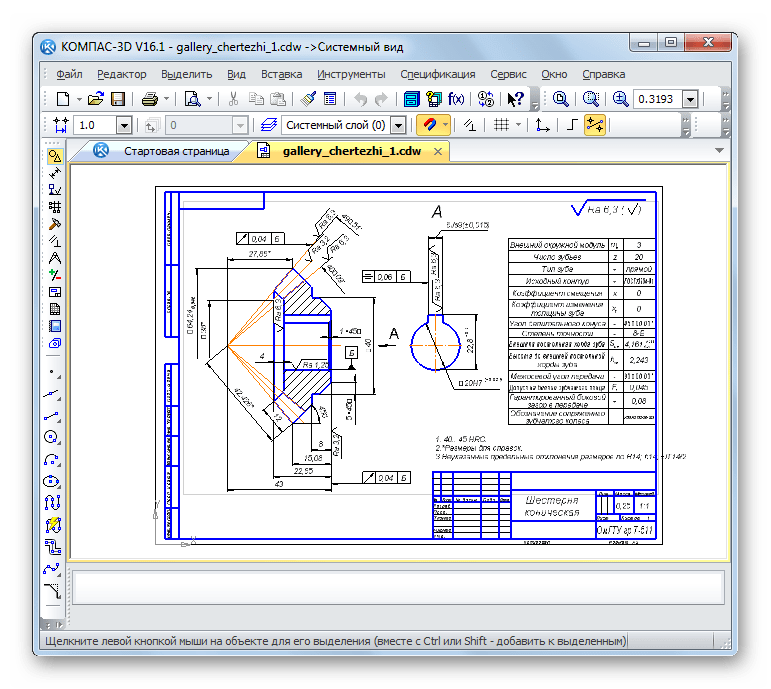Save the drawing with the floppy disk icon
This screenshot has height=689, width=771.
(x=118, y=99)
